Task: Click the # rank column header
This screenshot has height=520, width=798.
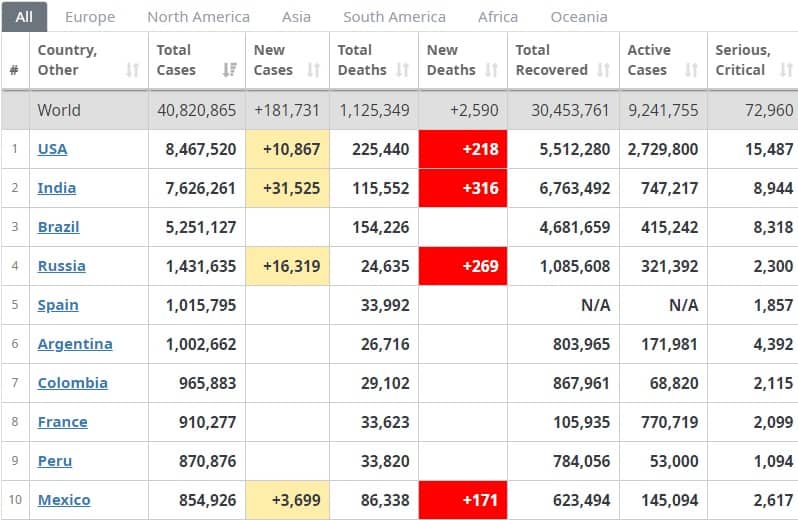Action: [x=15, y=70]
